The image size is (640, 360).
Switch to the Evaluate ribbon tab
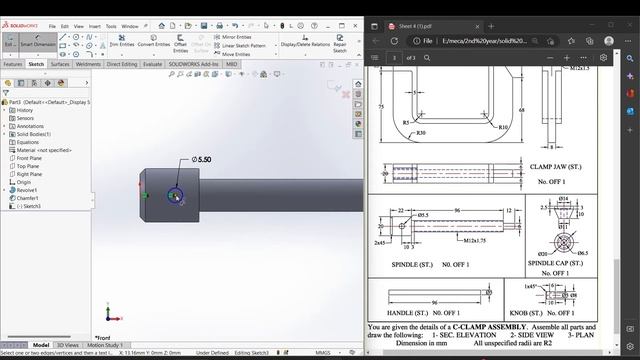pyautogui.click(x=153, y=64)
